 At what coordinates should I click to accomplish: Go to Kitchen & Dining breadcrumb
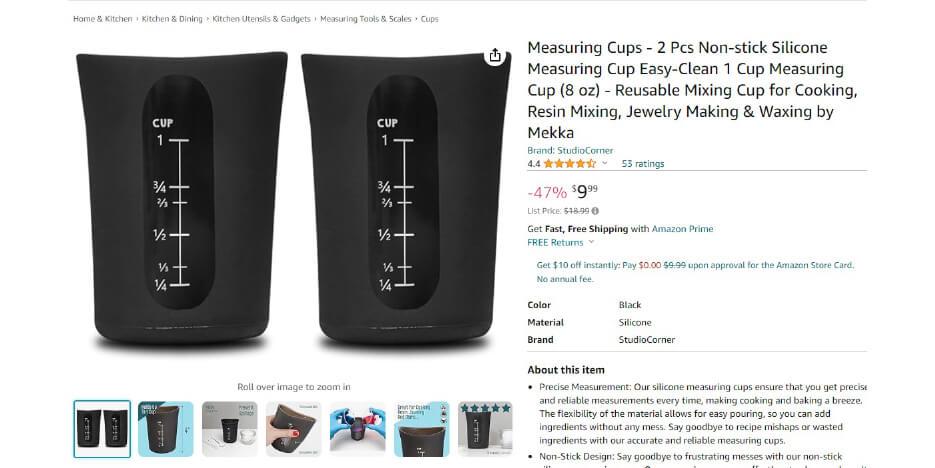[172, 19]
